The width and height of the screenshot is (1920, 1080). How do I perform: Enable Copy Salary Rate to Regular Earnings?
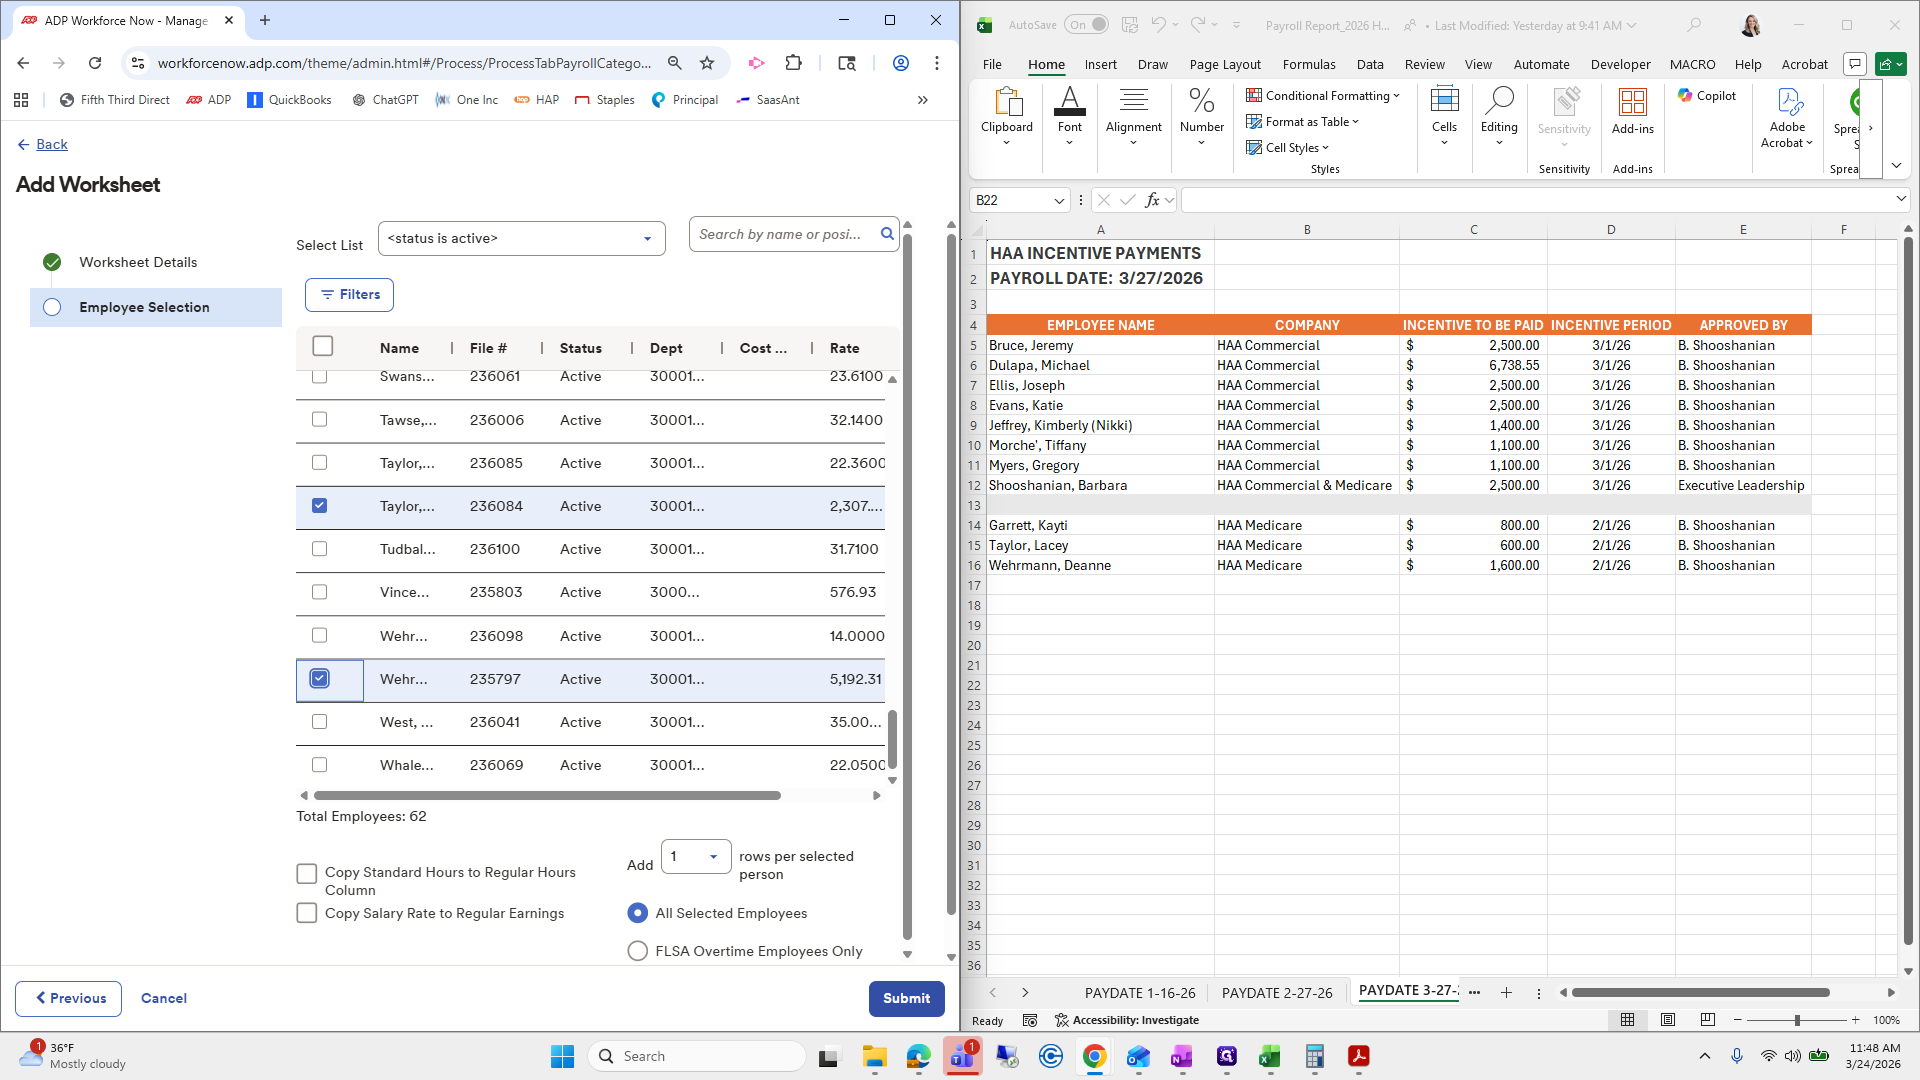307,913
